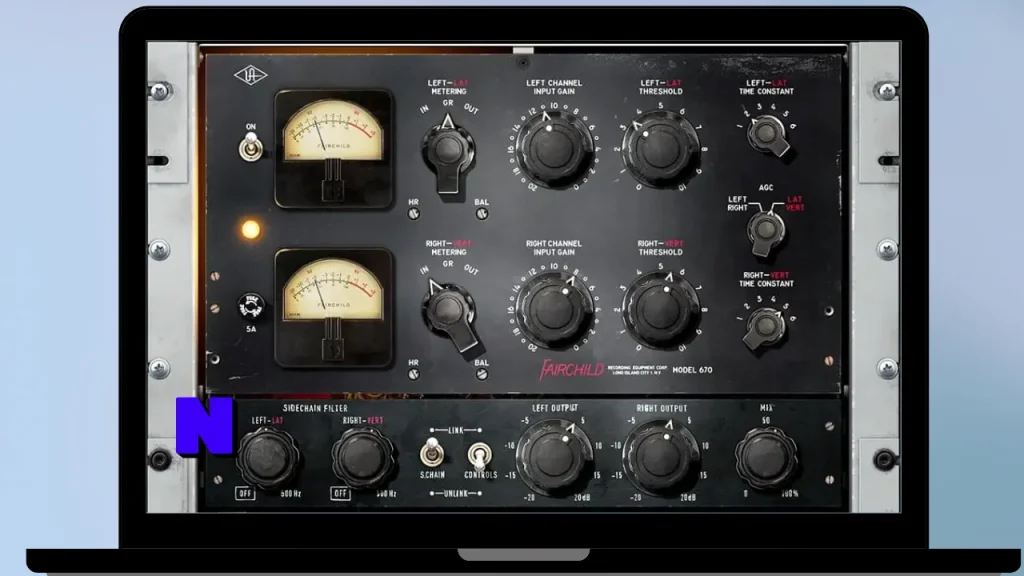Turn the Right-Vert Metering selector knob
This screenshot has height=576, width=1024.
tap(450, 315)
